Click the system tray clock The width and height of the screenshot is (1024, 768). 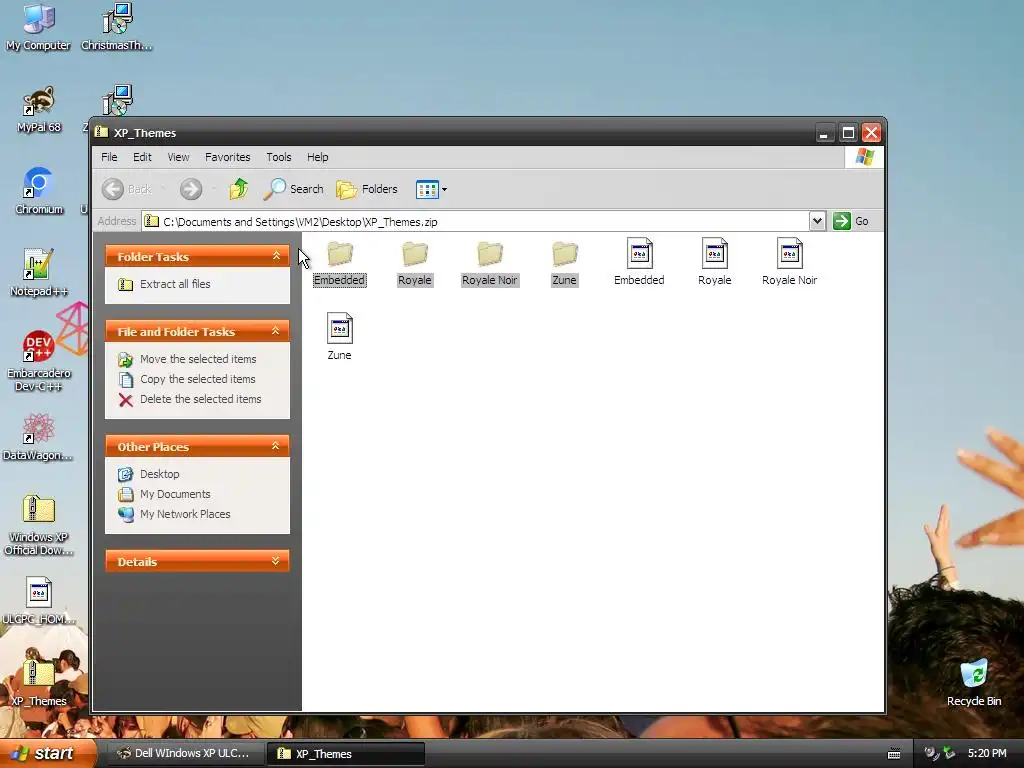987,754
